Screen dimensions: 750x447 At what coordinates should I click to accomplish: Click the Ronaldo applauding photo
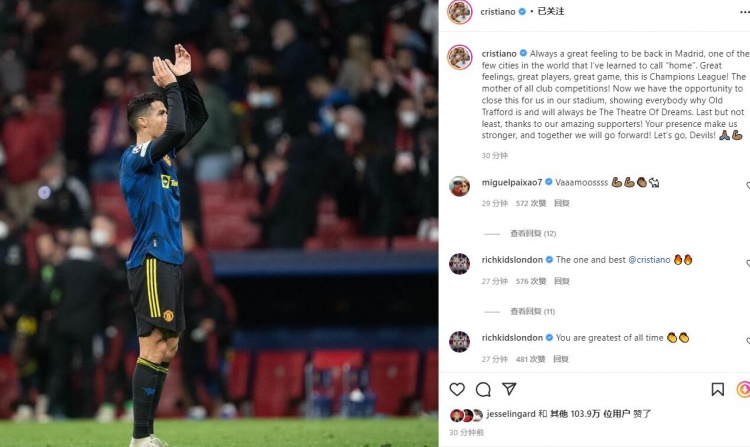[x=219, y=223]
